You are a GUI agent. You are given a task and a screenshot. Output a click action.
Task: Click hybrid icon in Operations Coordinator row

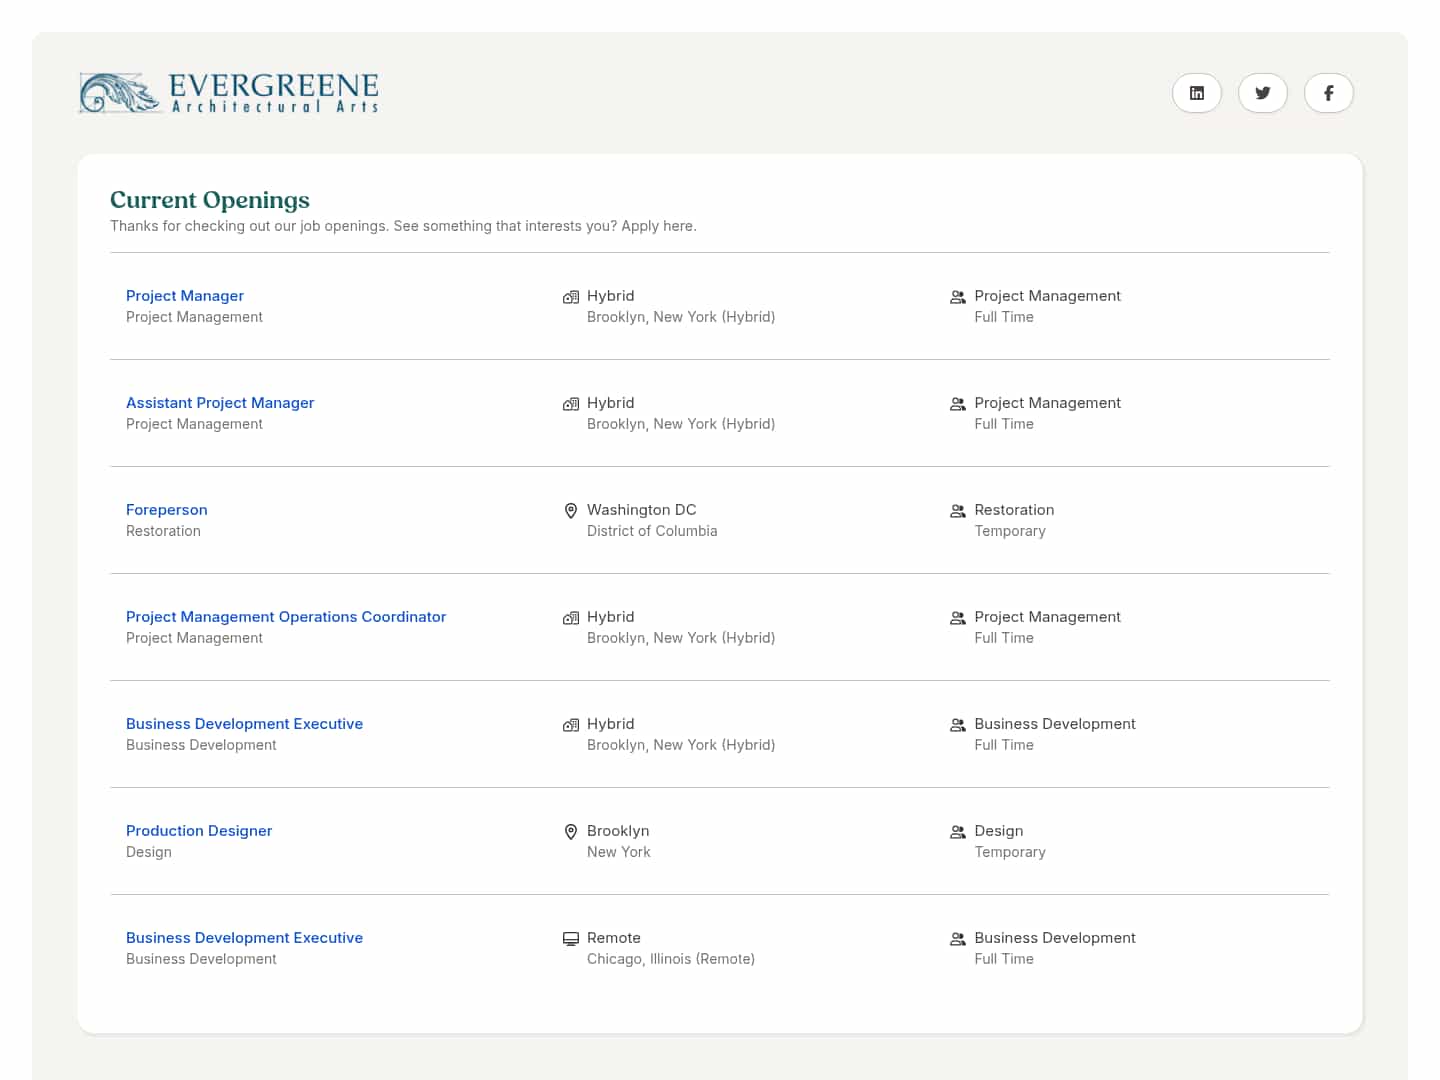[571, 618]
